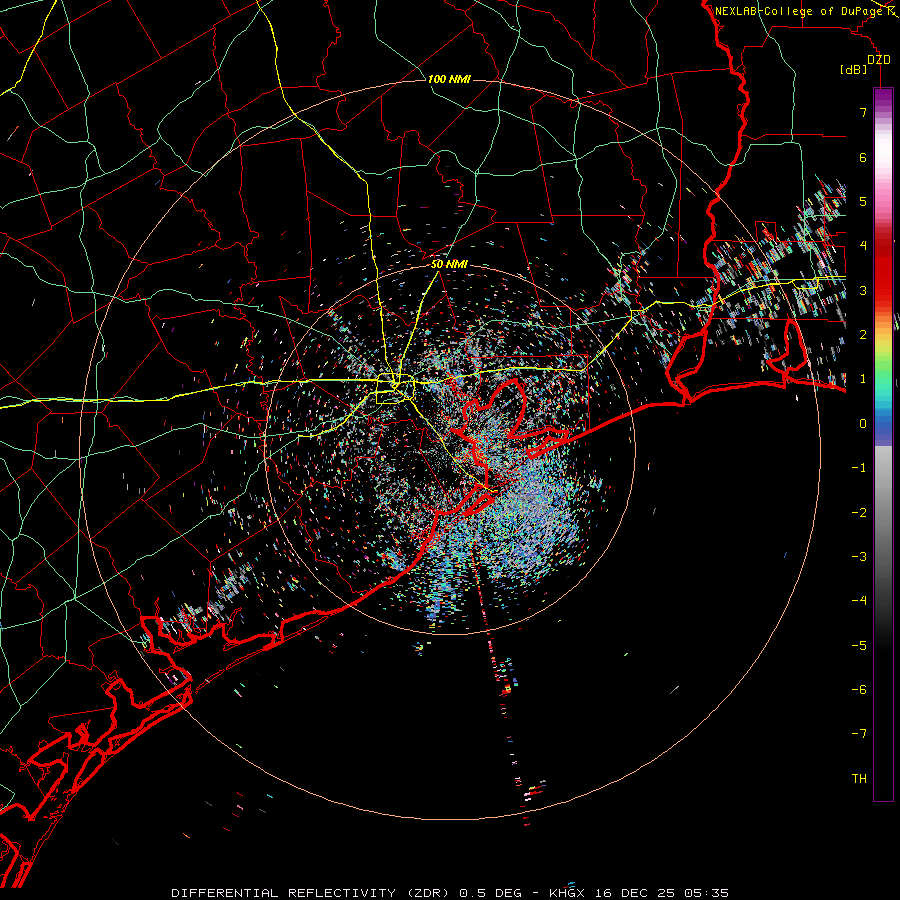Click the 50 NMI range ring label
This screenshot has width=900, height=900.
click(449, 264)
